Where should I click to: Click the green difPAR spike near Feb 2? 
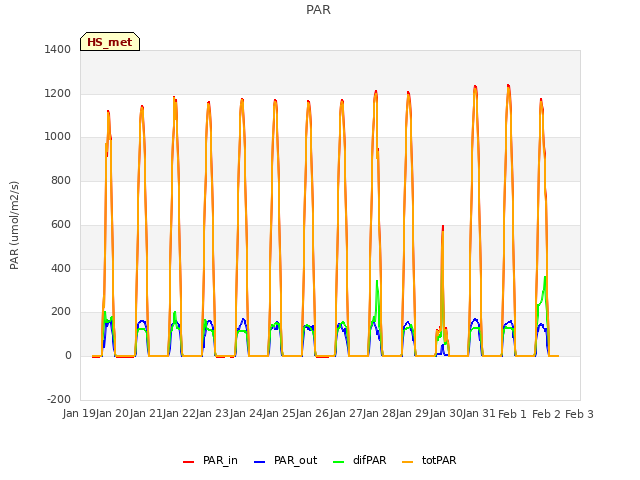pos(545,278)
